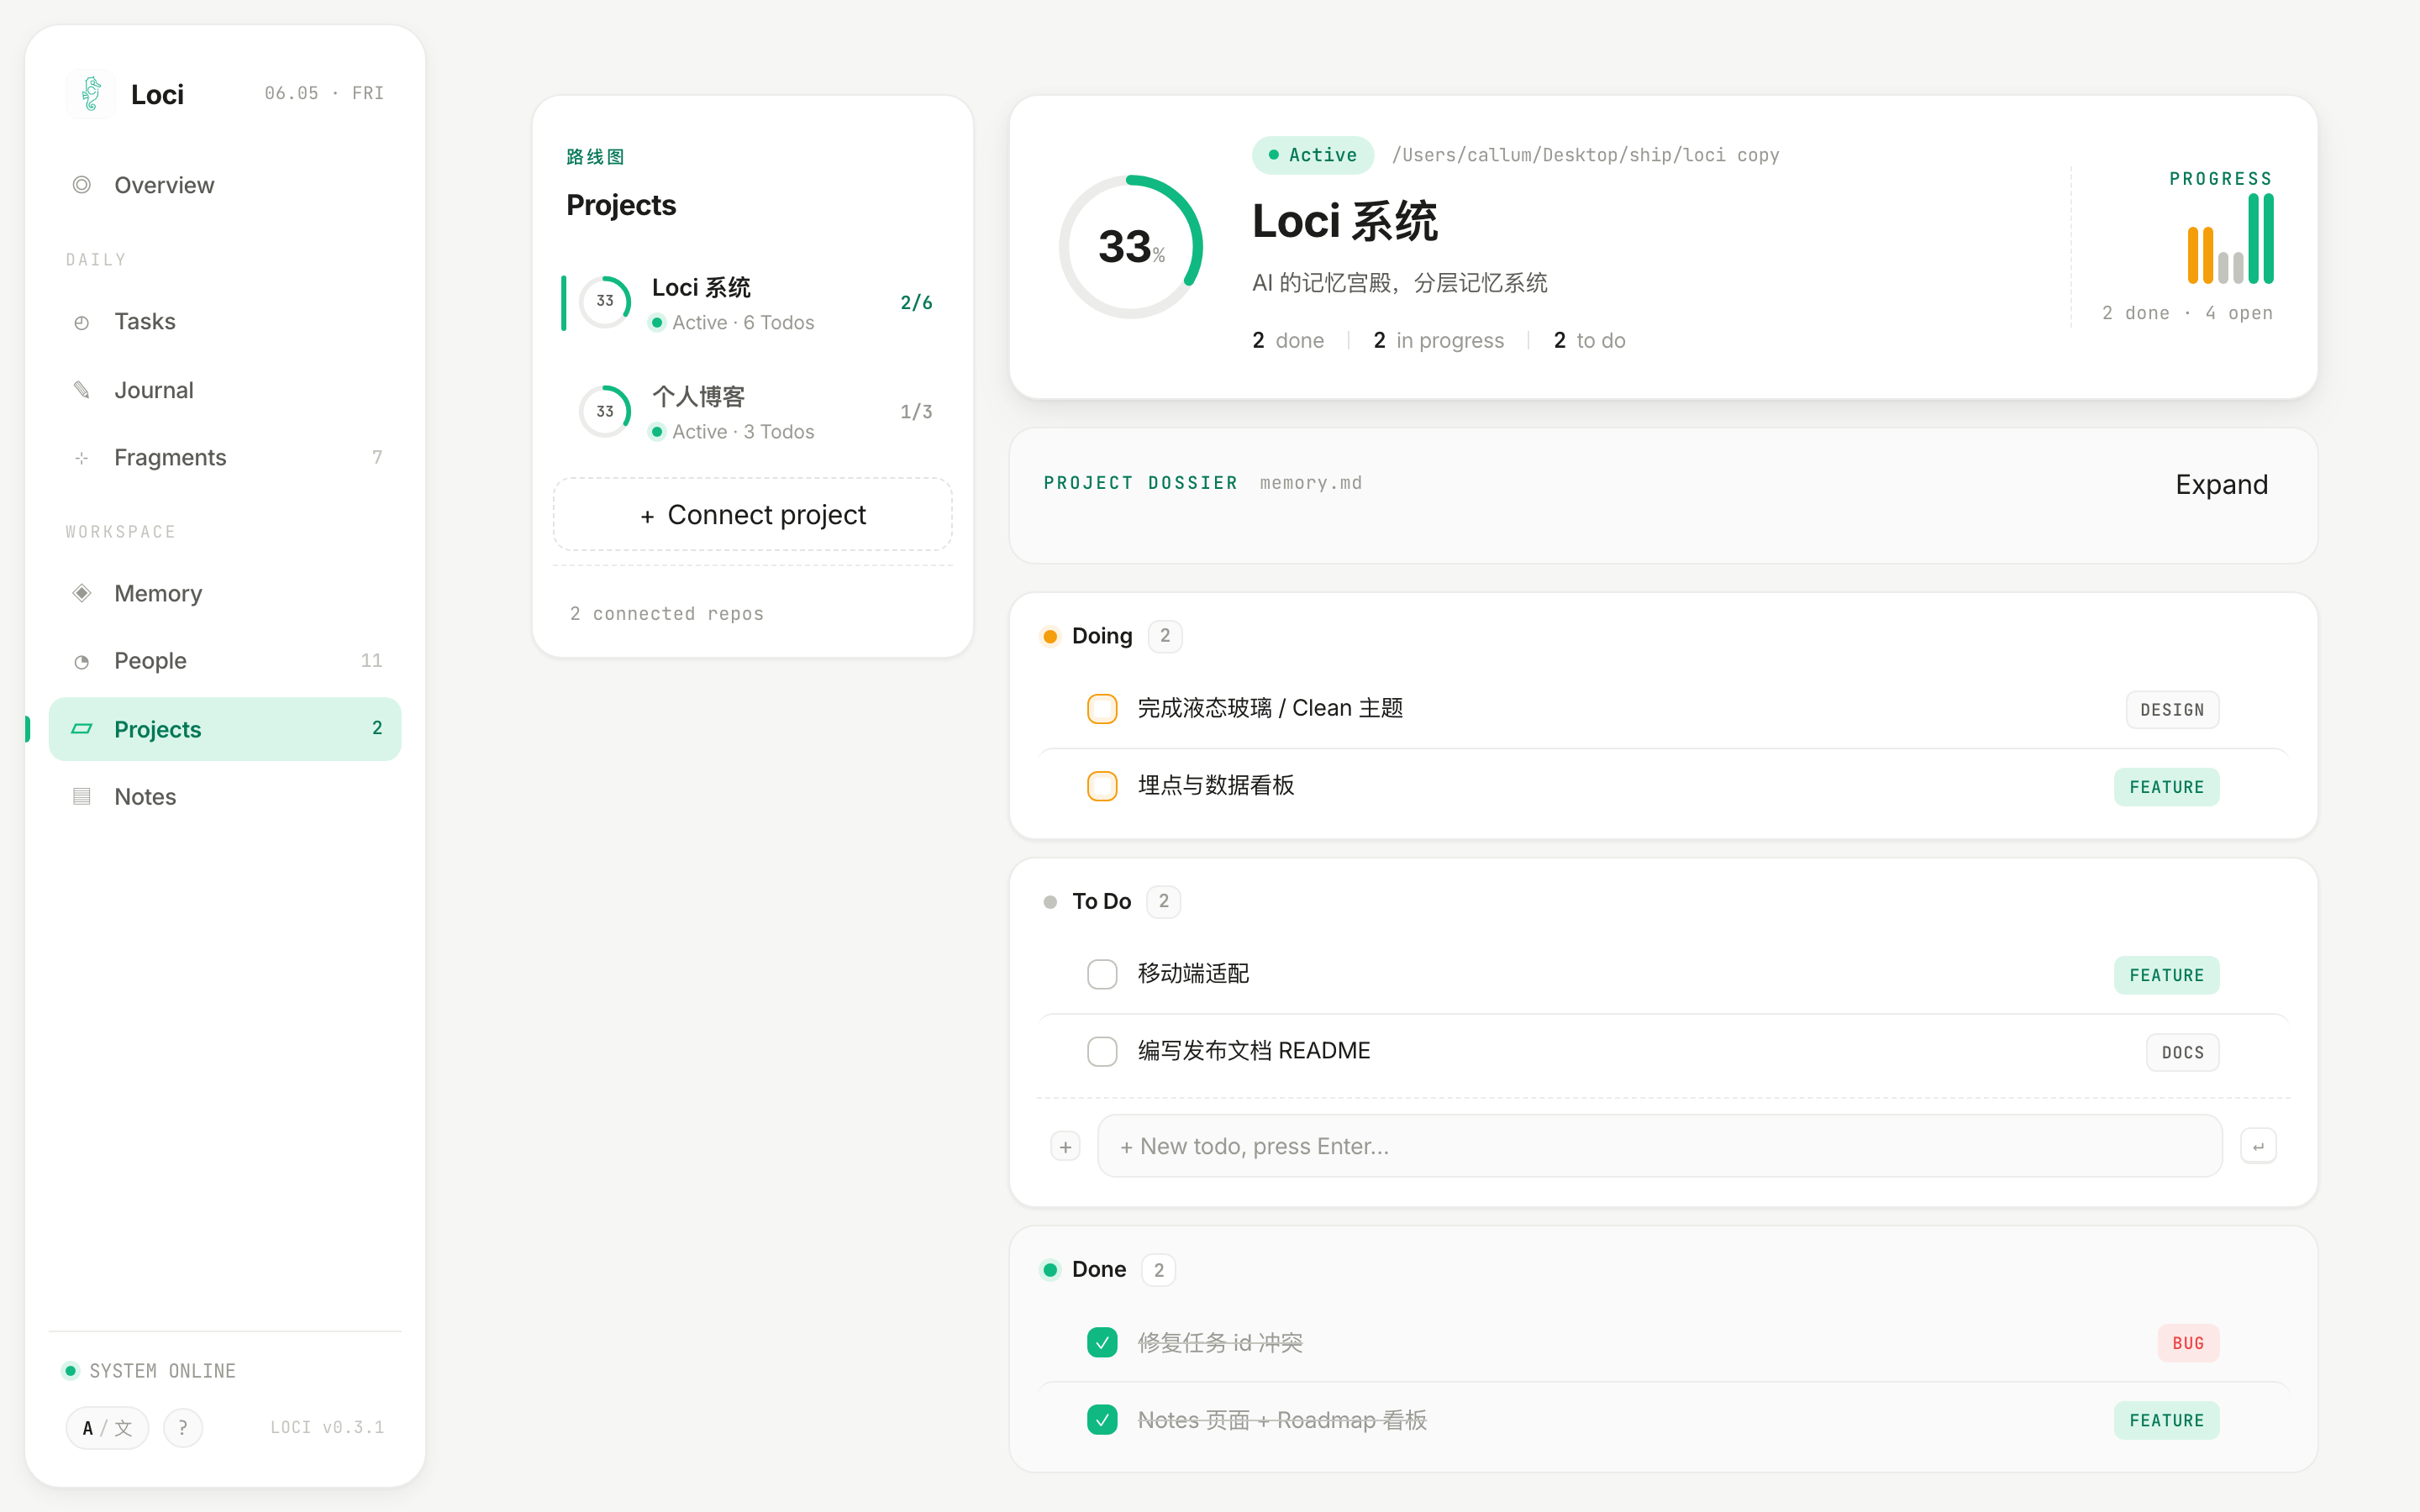Viewport: 2420px width, 1512px height.
Task: Select the 个人博客 project entry
Action: point(753,412)
